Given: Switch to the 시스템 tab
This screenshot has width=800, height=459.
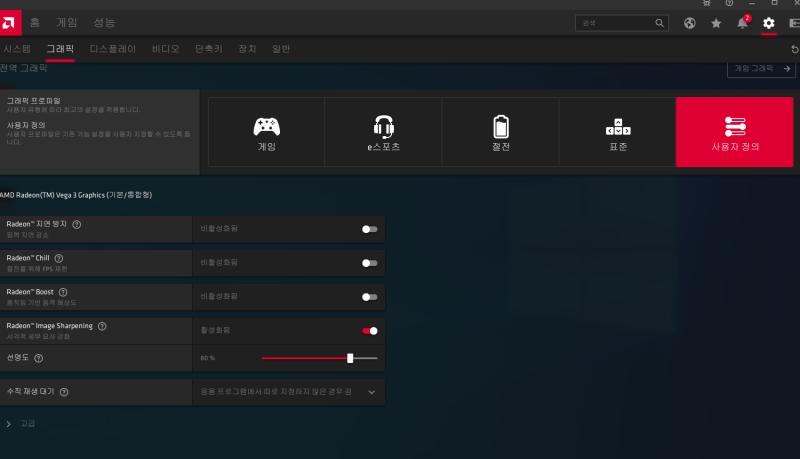Looking at the screenshot, I should click(17, 49).
